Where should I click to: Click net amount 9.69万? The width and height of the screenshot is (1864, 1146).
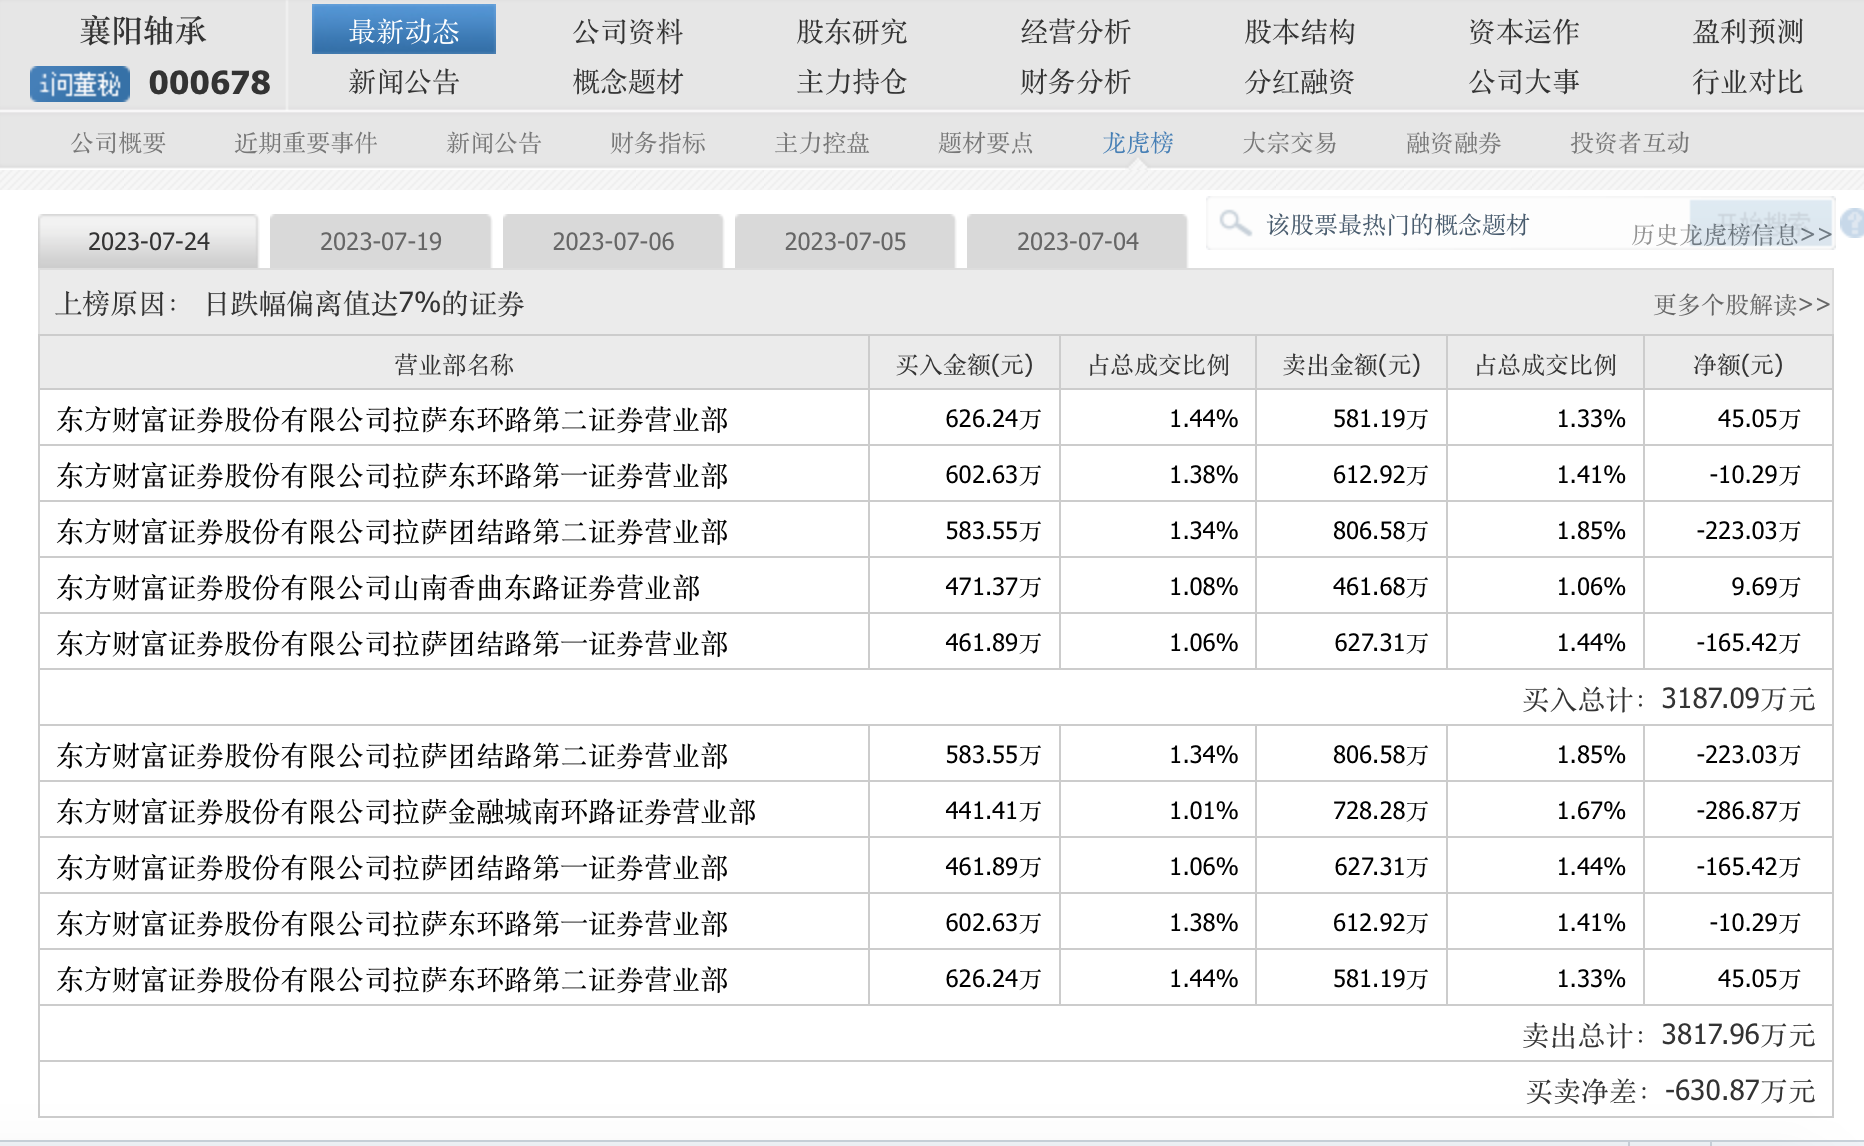point(1766,587)
